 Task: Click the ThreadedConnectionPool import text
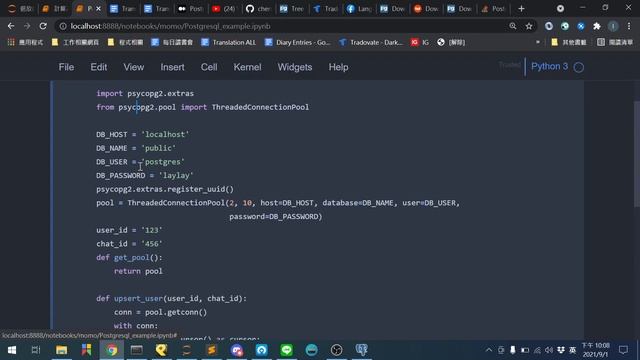260,107
